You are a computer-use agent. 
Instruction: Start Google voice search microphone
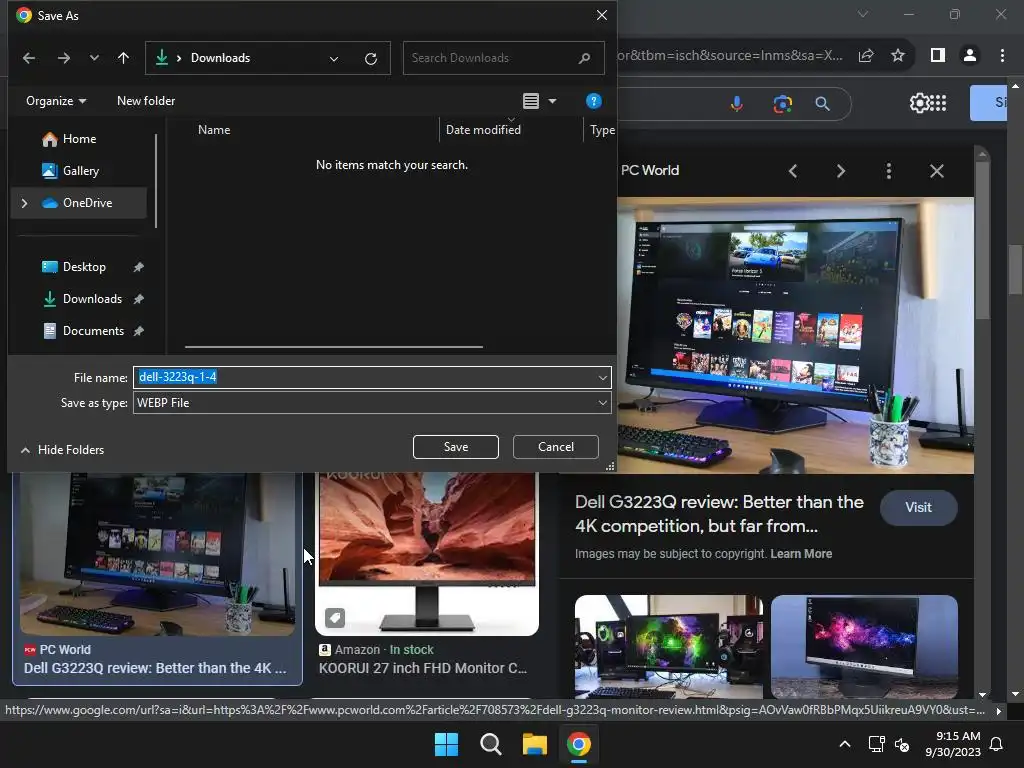(x=737, y=103)
